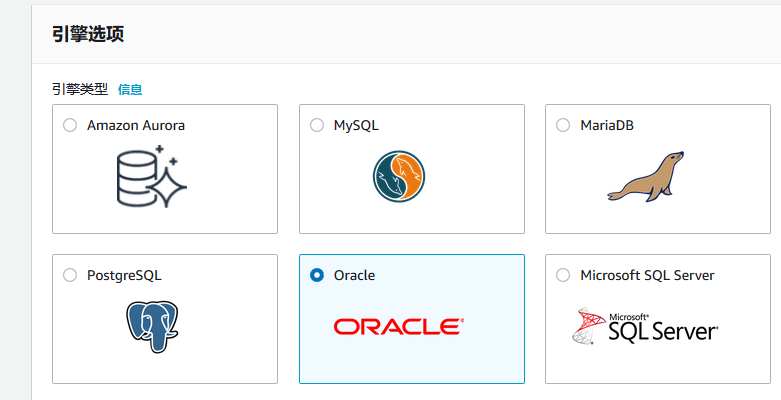Image resolution: width=781 pixels, height=400 pixels.
Task: Select the Microsoft SQL Server radio button
Action: [563, 275]
